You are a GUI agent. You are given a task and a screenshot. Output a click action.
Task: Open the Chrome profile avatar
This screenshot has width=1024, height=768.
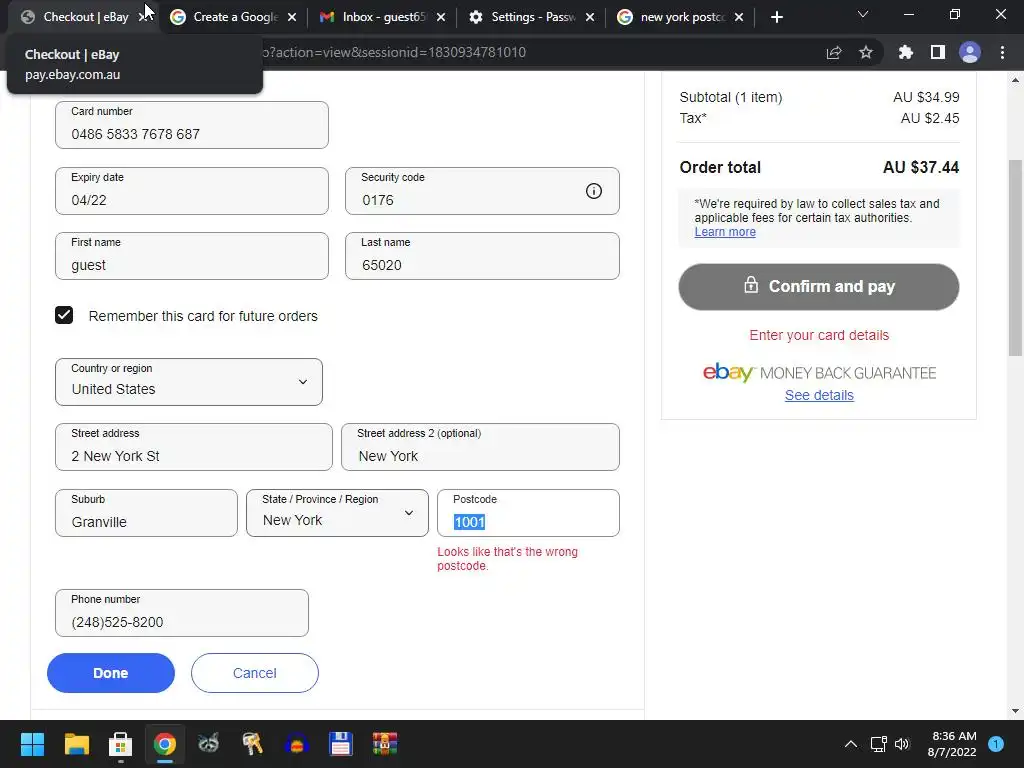point(970,52)
